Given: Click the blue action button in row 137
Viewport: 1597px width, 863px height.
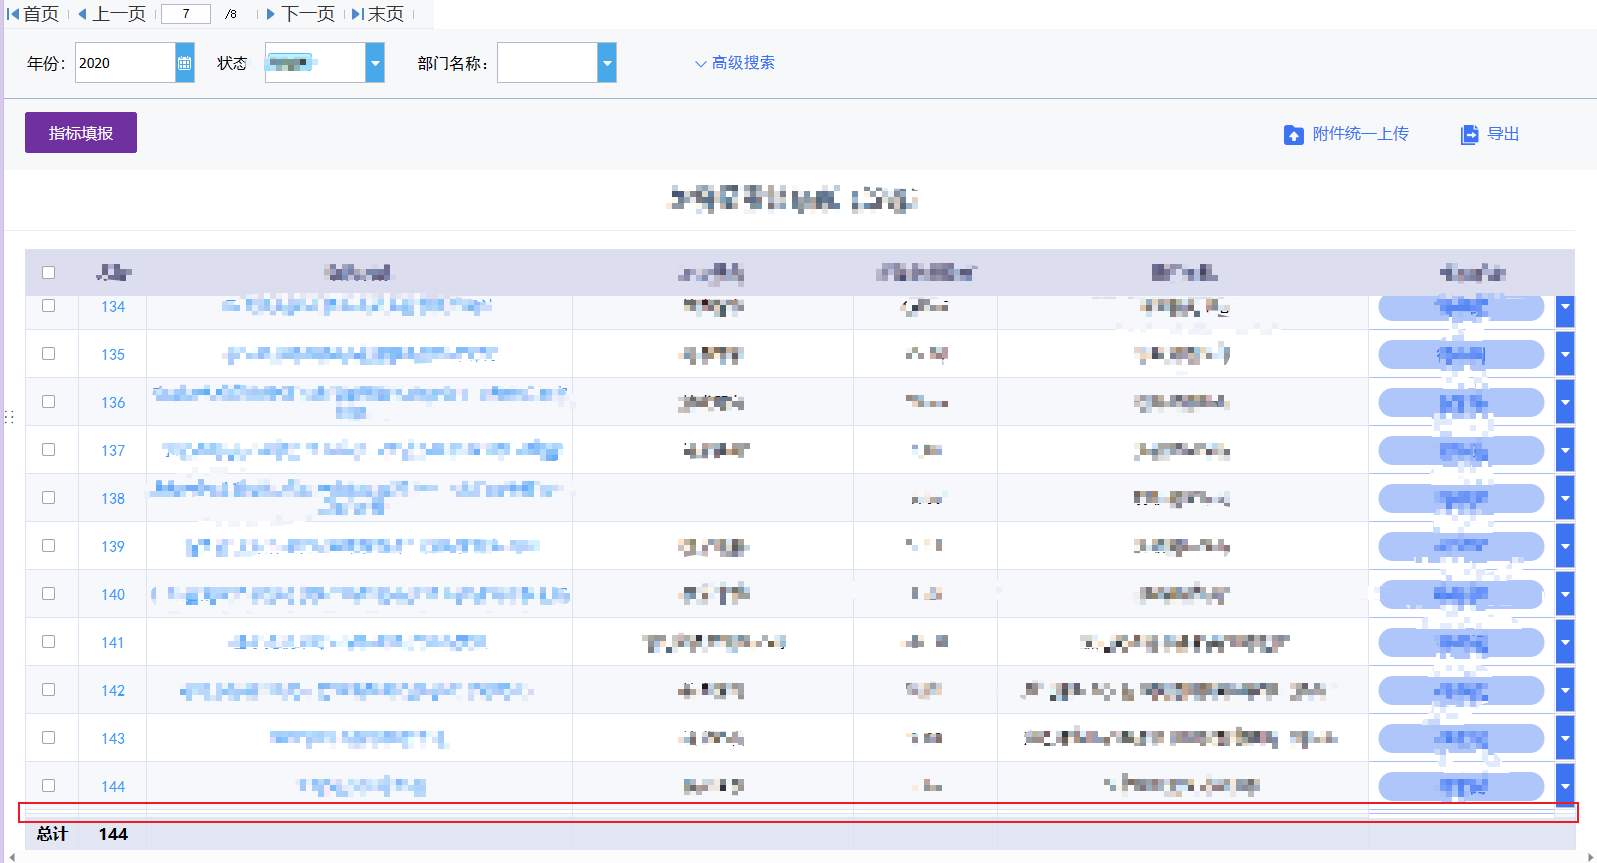Looking at the screenshot, I should pos(1461,451).
